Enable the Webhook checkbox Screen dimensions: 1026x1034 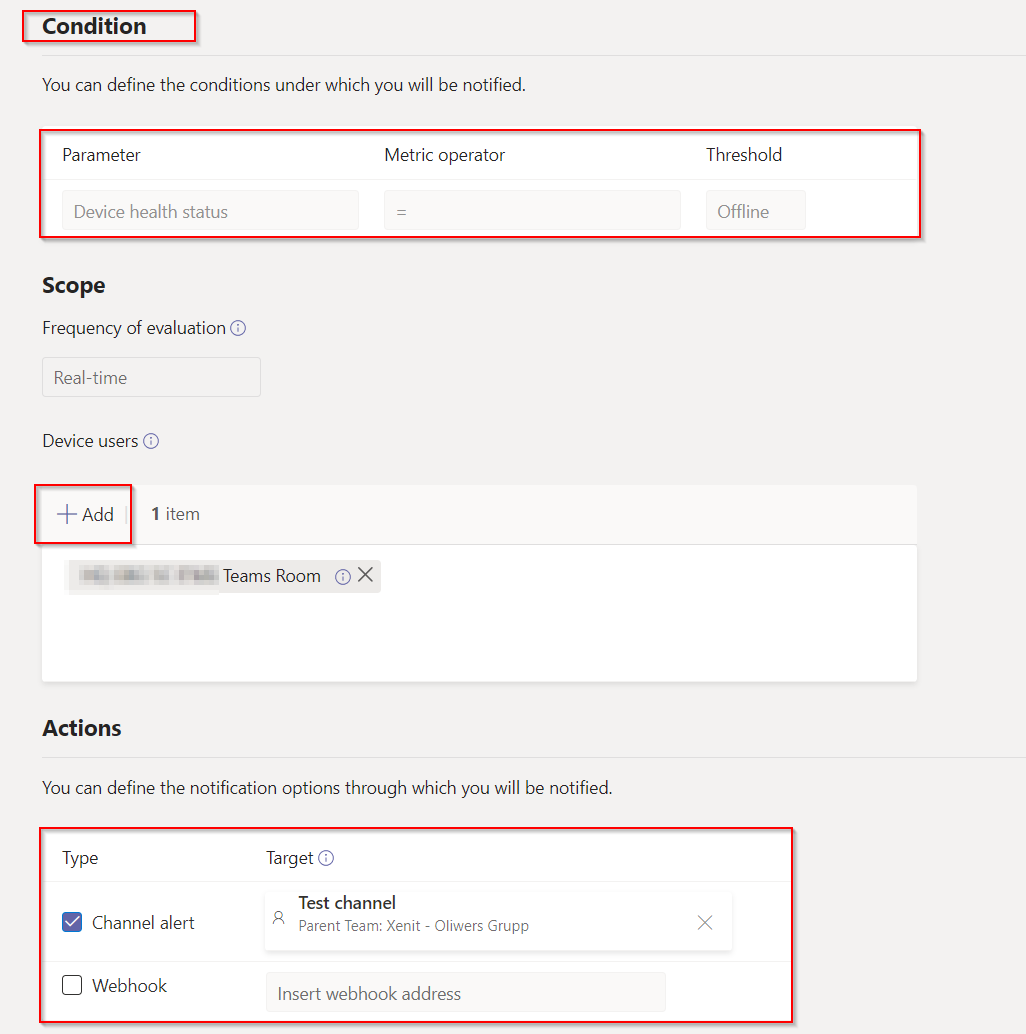coord(72,985)
